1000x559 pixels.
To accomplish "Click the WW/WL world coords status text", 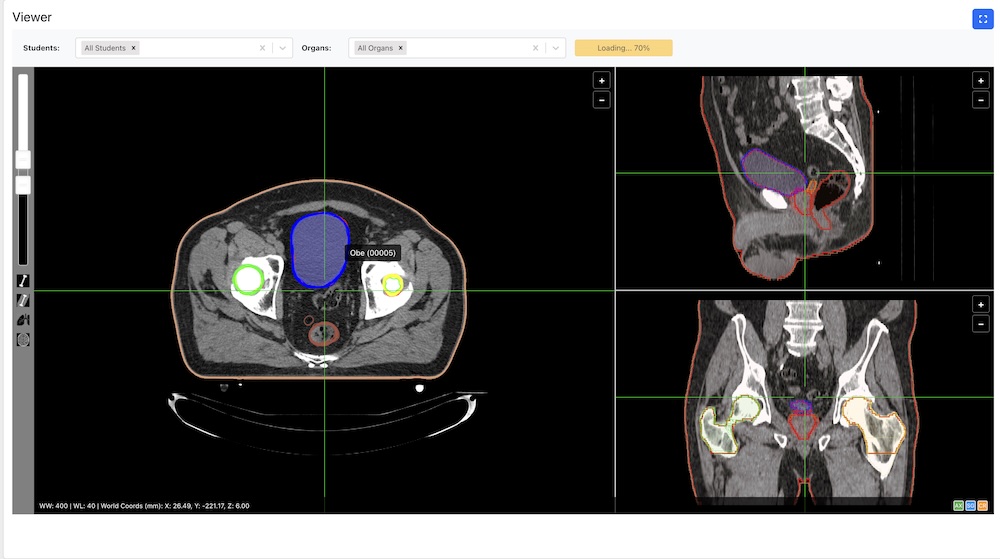I will (144, 505).
